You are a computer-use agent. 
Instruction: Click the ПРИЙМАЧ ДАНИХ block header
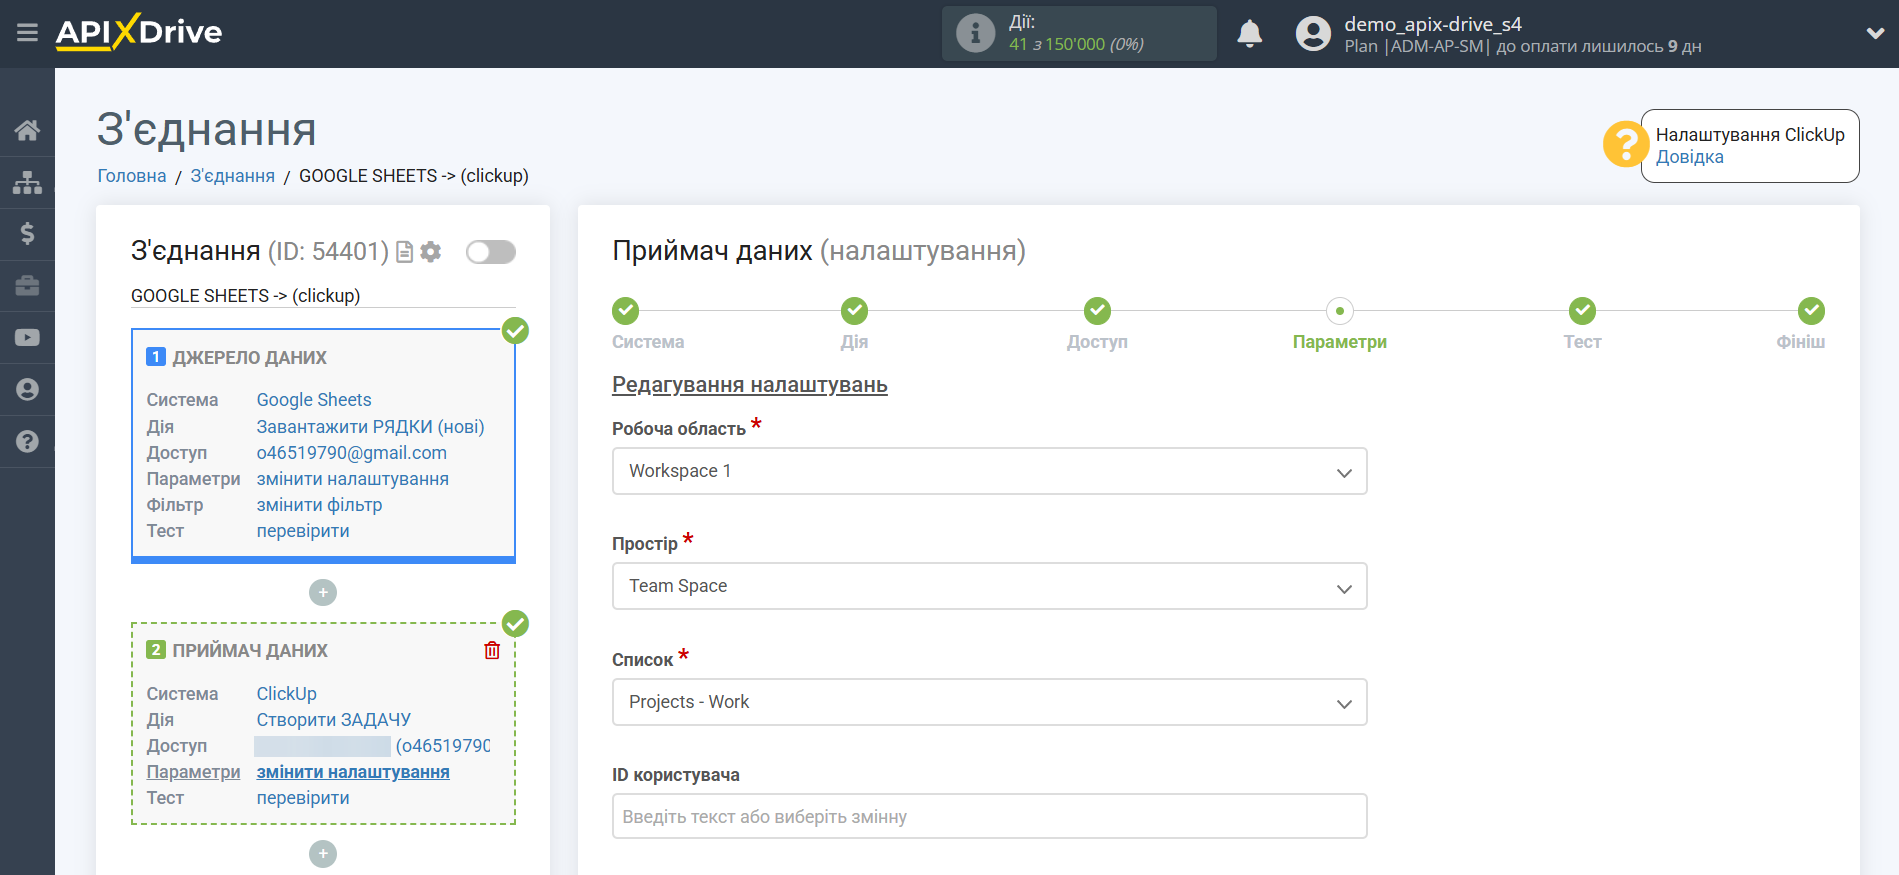tap(250, 651)
